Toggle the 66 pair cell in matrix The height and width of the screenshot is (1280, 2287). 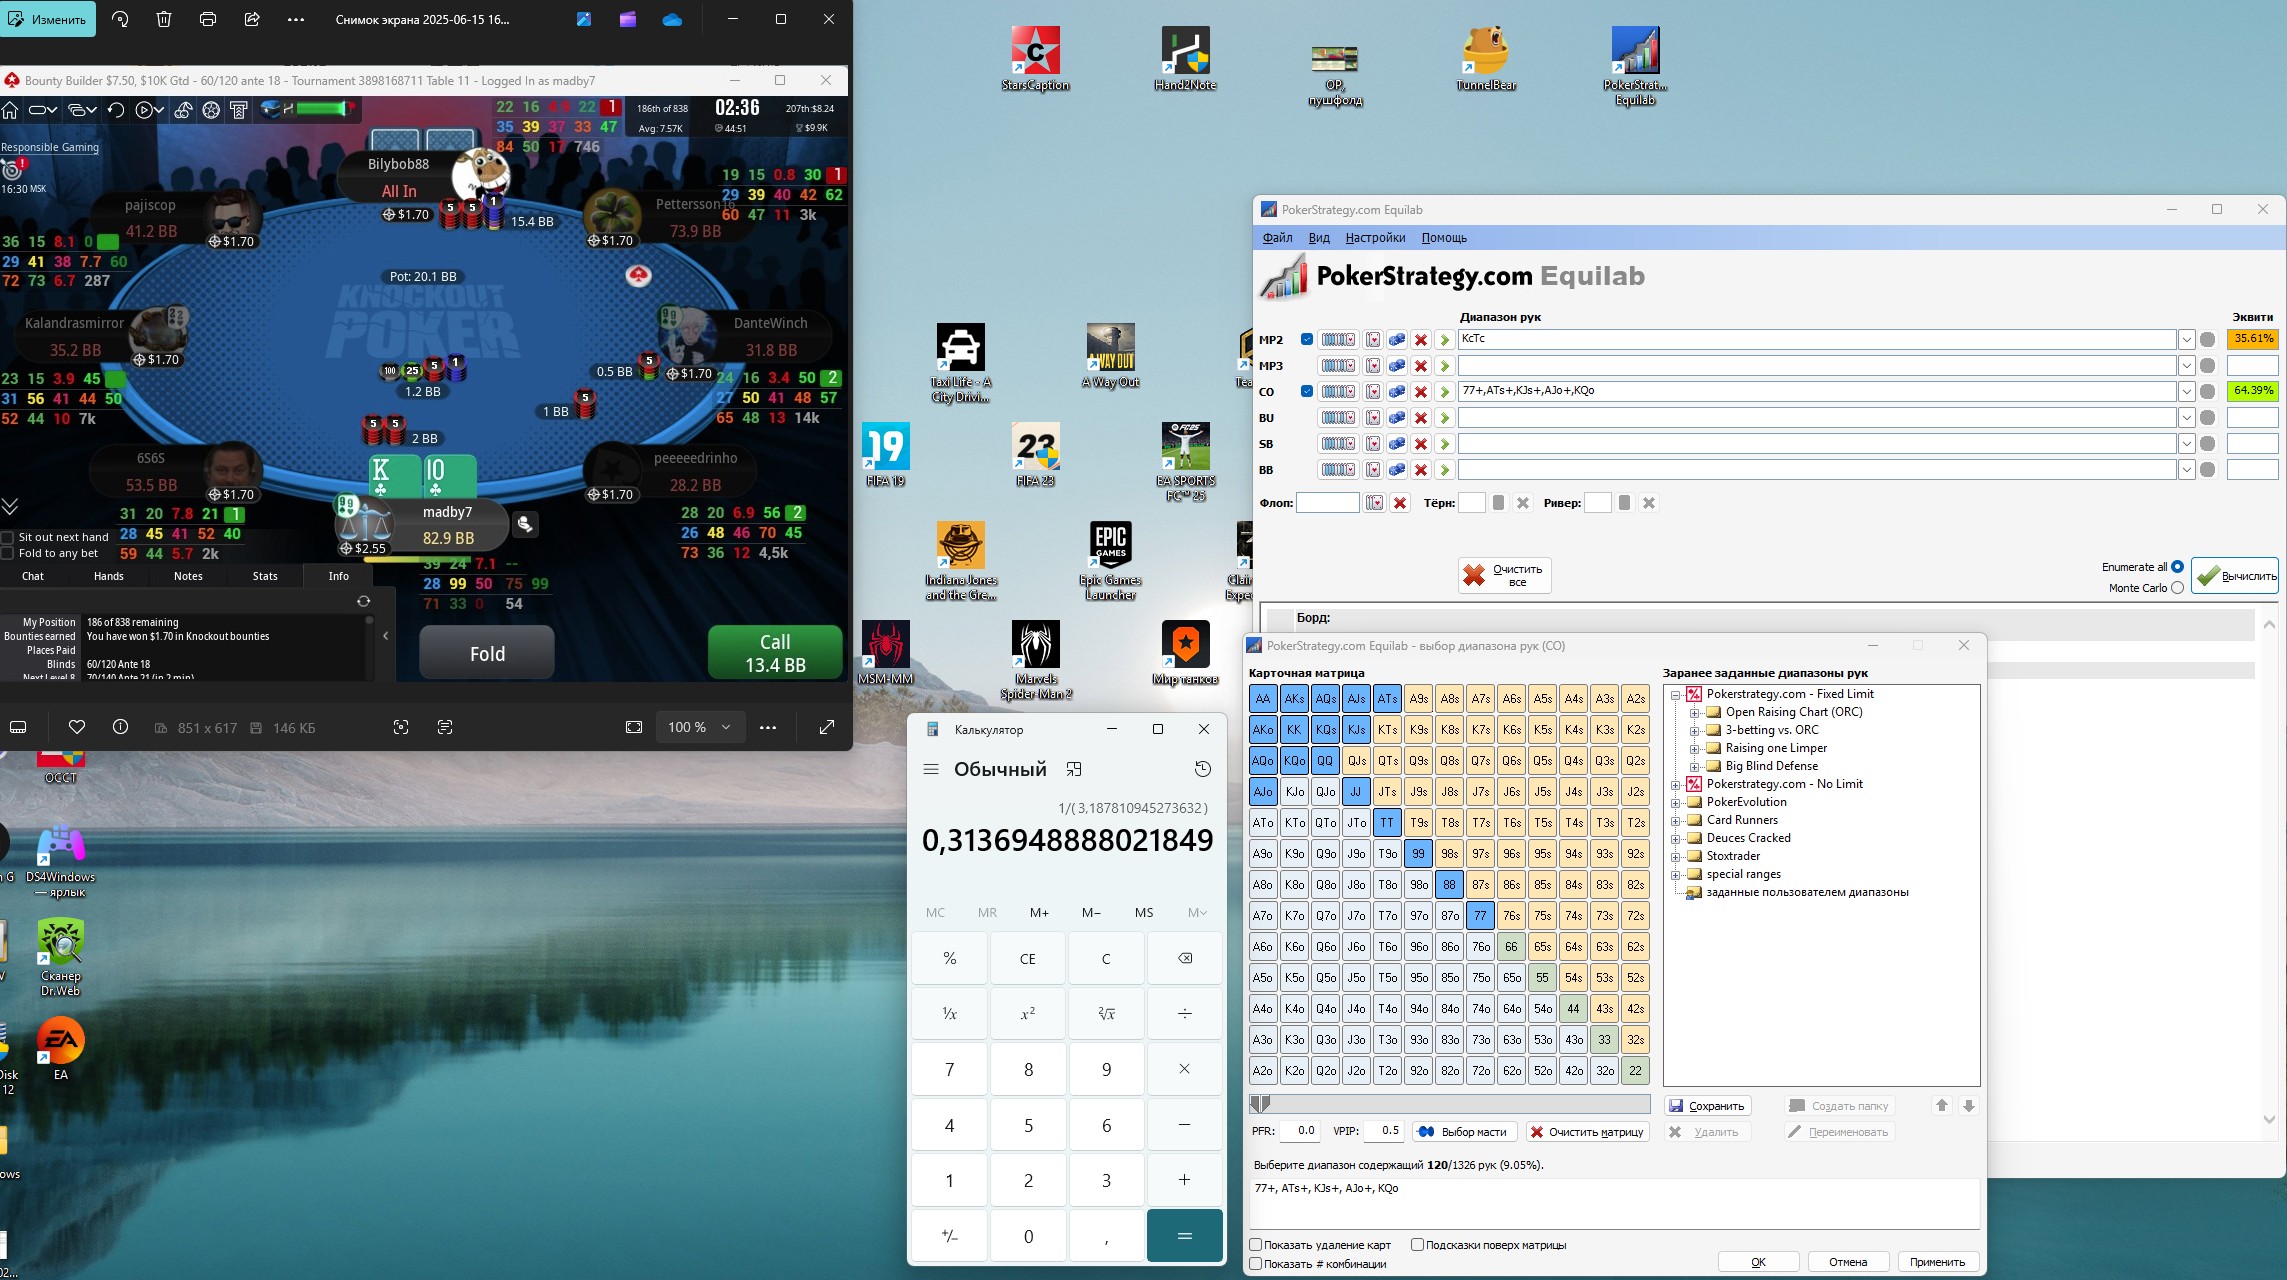coord(1511,947)
